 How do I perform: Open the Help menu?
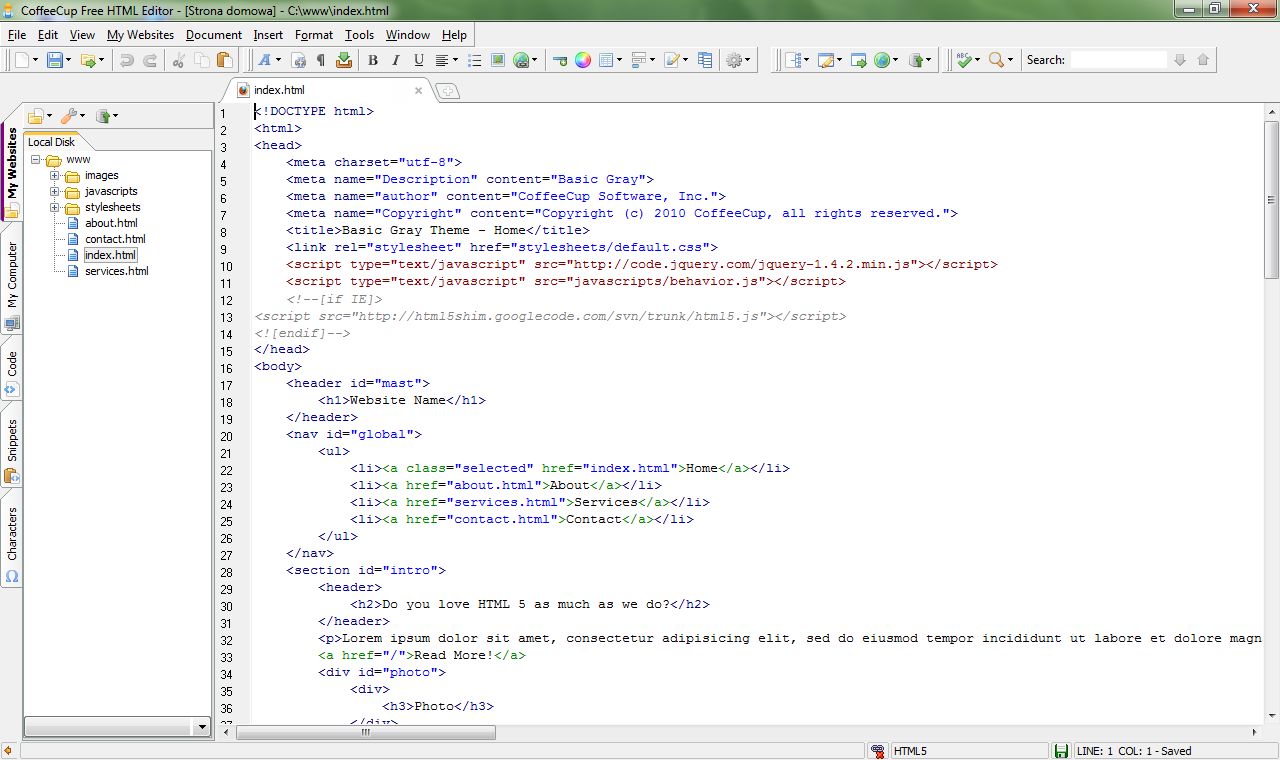[x=454, y=34]
